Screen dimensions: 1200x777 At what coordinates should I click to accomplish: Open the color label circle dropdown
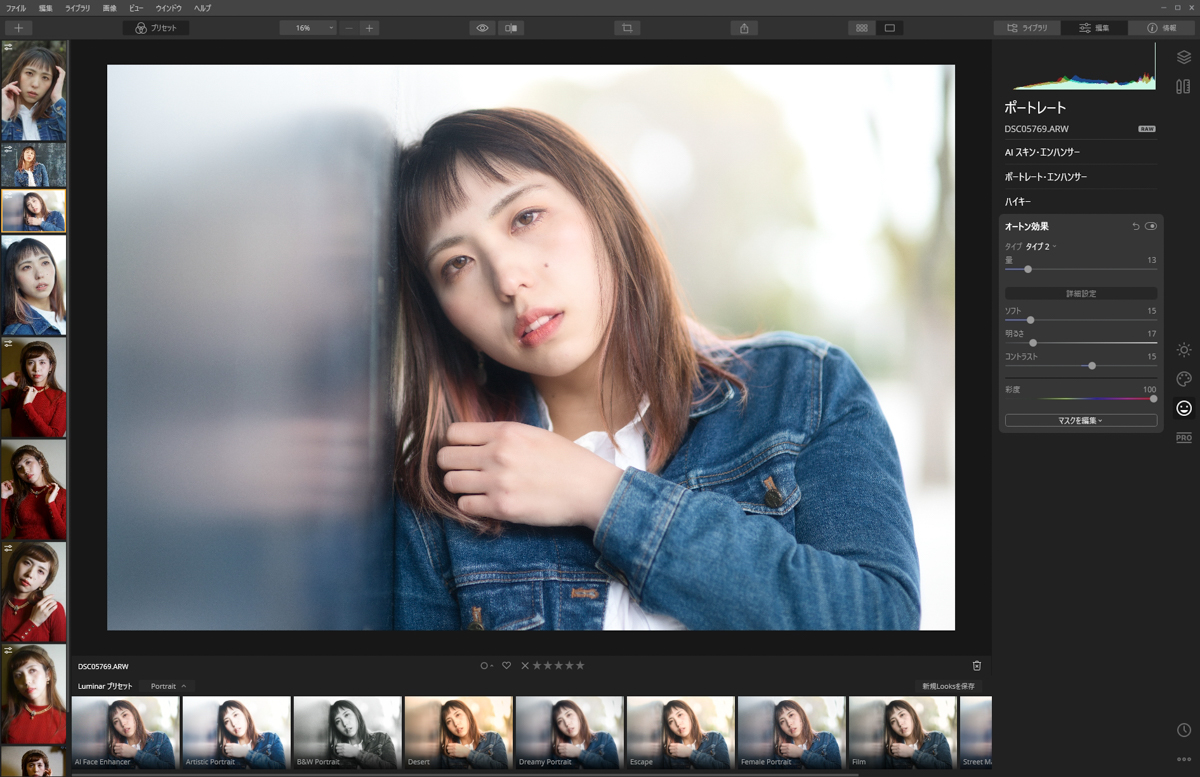click(485, 666)
